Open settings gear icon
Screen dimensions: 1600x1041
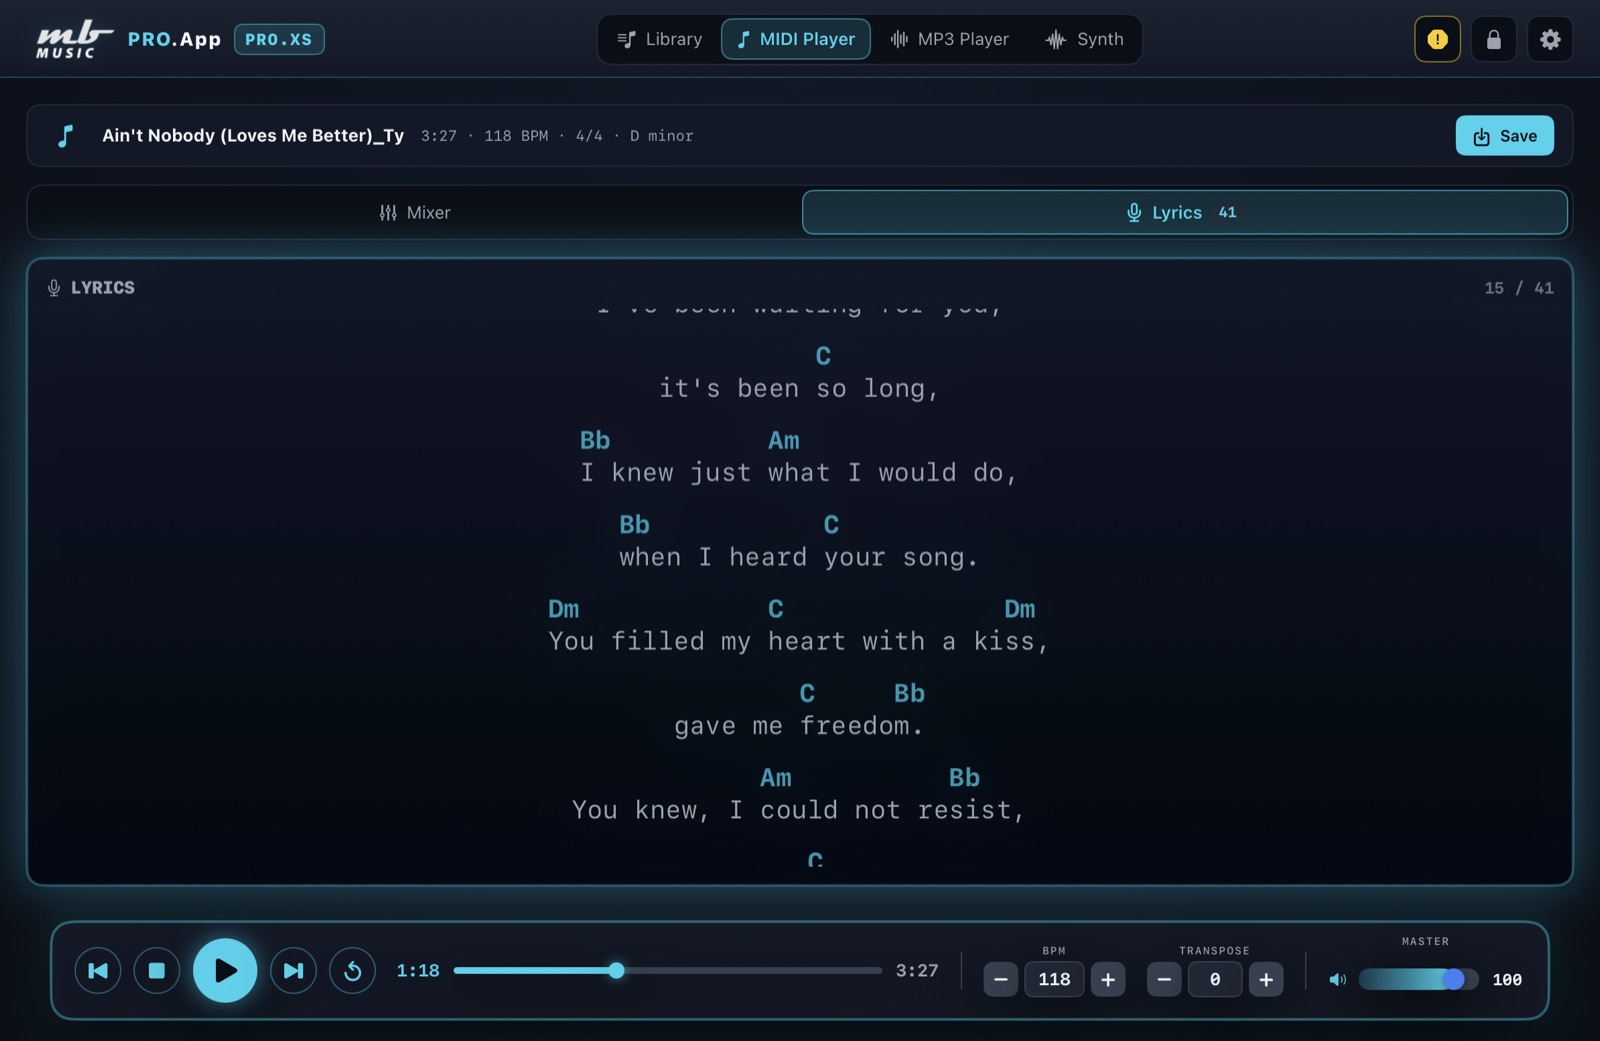(x=1550, y=39)
